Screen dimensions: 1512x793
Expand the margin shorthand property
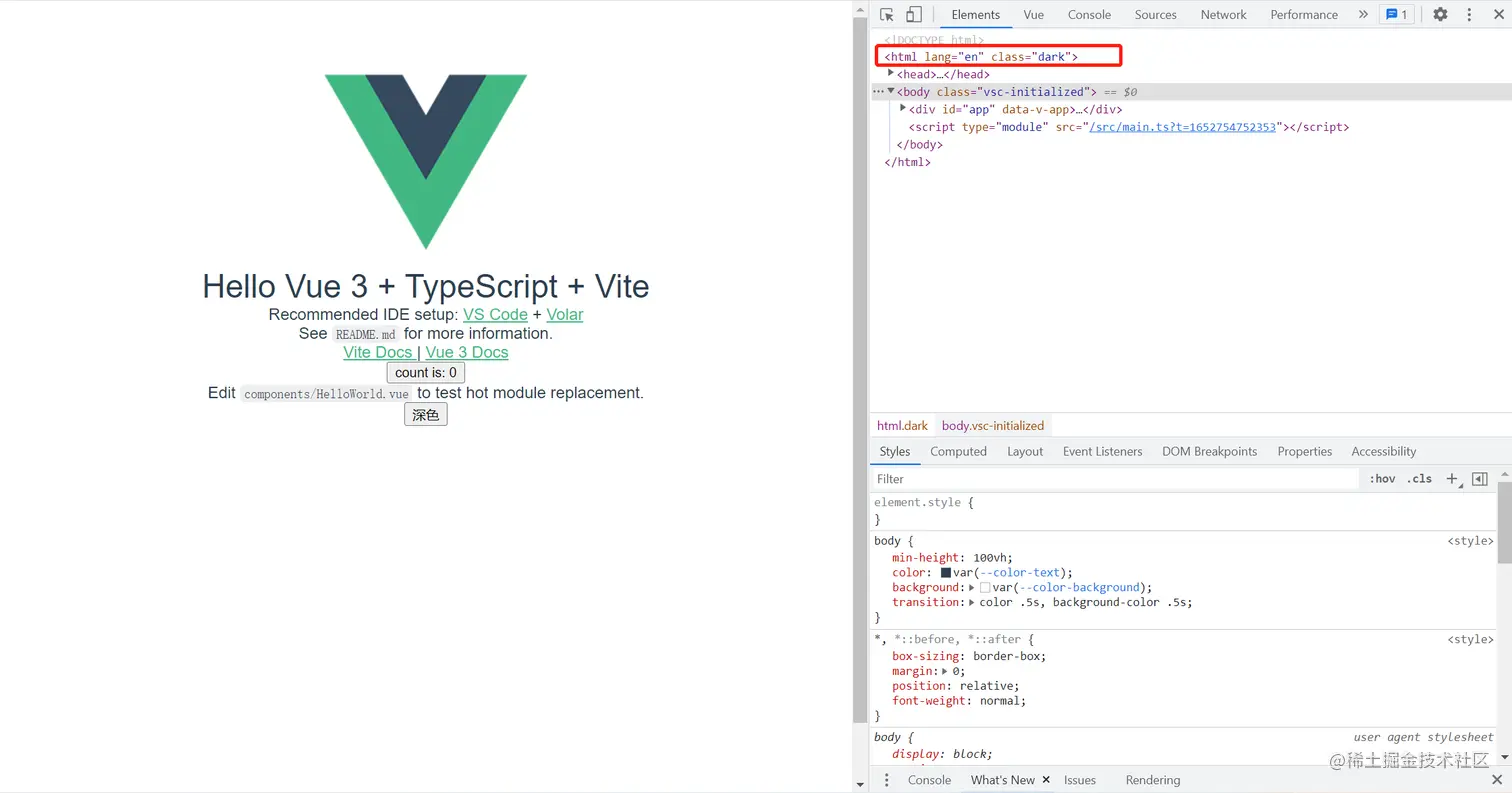[x=945, y=671]
